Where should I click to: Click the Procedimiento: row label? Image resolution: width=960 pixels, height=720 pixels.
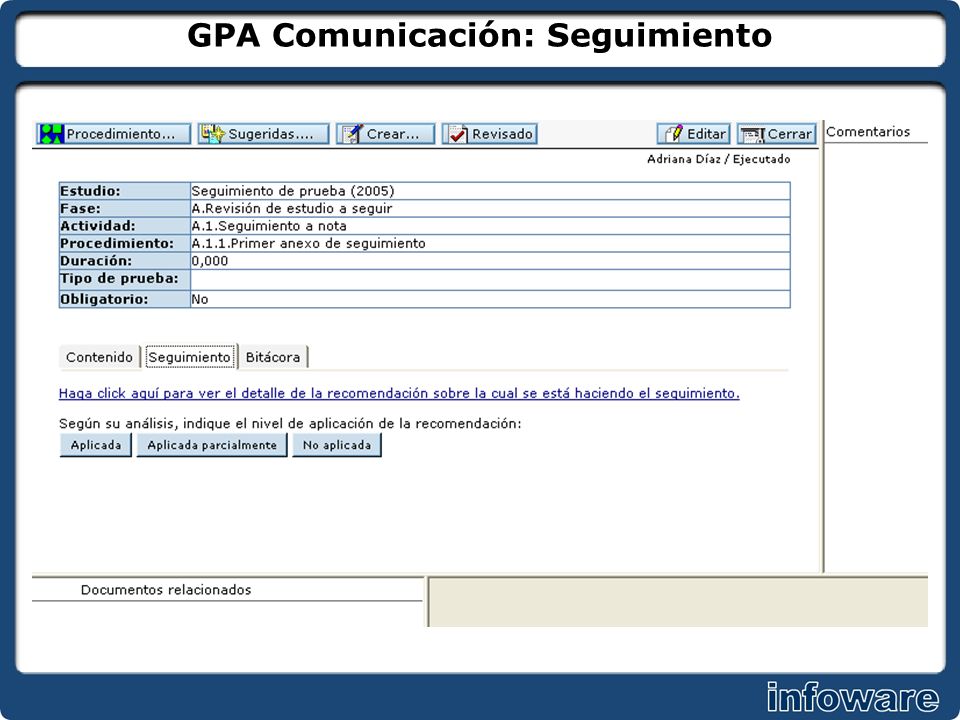(x=116, y=243)
